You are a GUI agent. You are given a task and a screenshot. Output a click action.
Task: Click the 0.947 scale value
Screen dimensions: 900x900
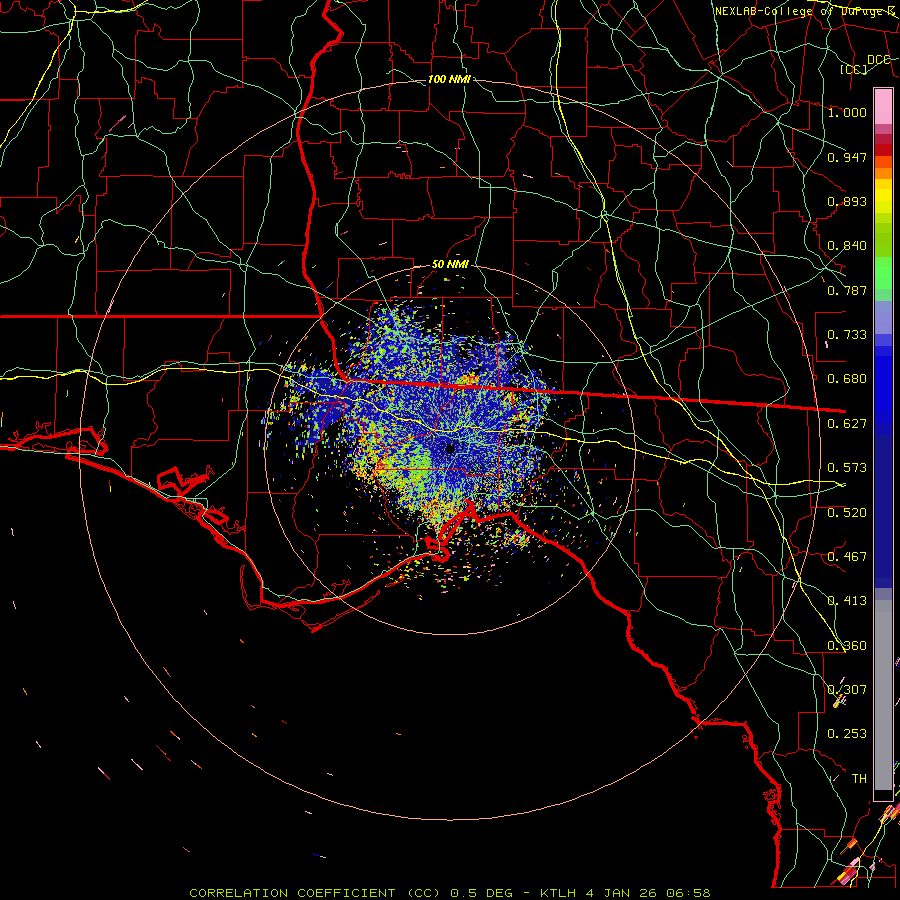tap(847, 157)
